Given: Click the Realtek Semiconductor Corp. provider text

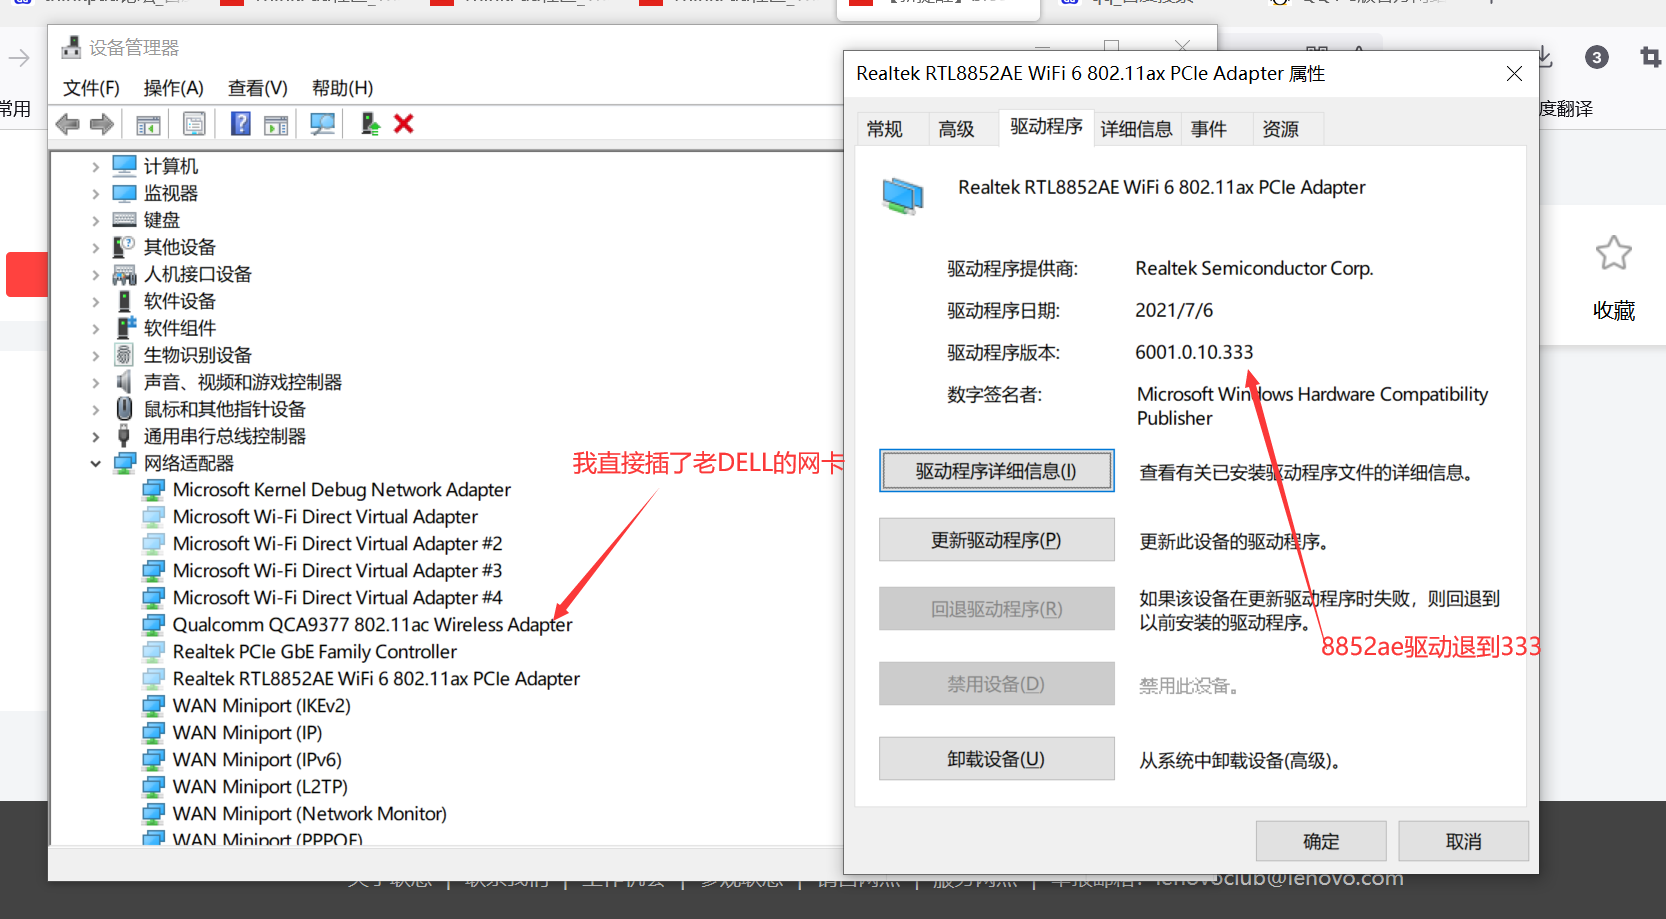Looking at the screenshot, I should click(1254, 268).
